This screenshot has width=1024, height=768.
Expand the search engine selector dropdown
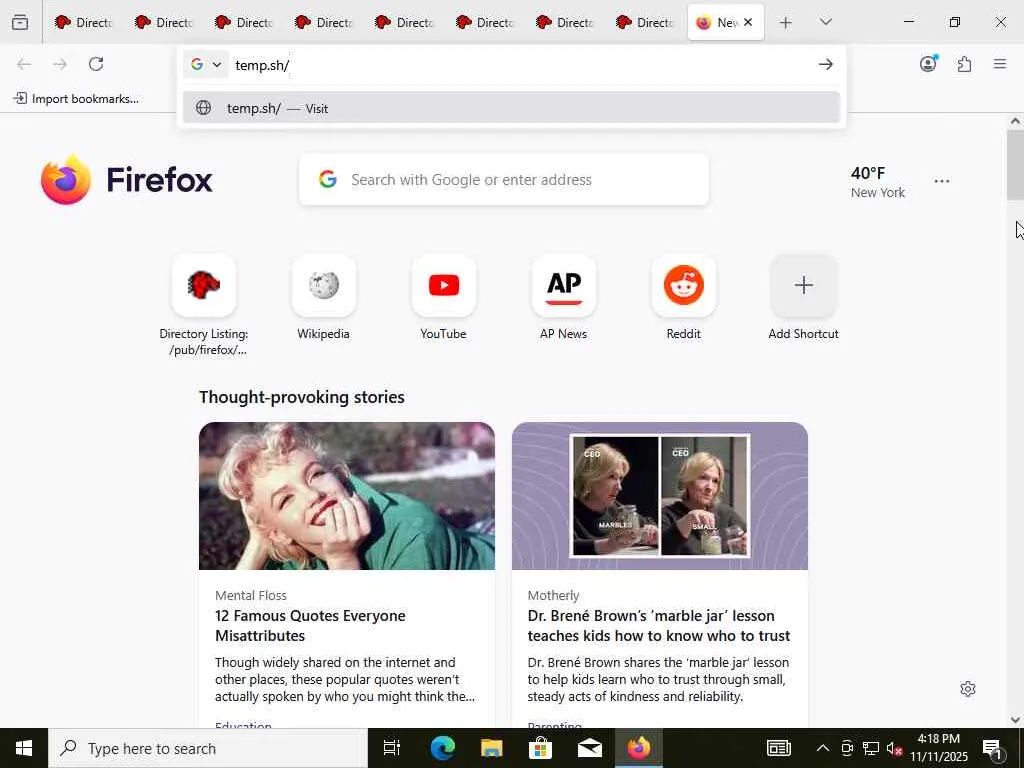206,64
